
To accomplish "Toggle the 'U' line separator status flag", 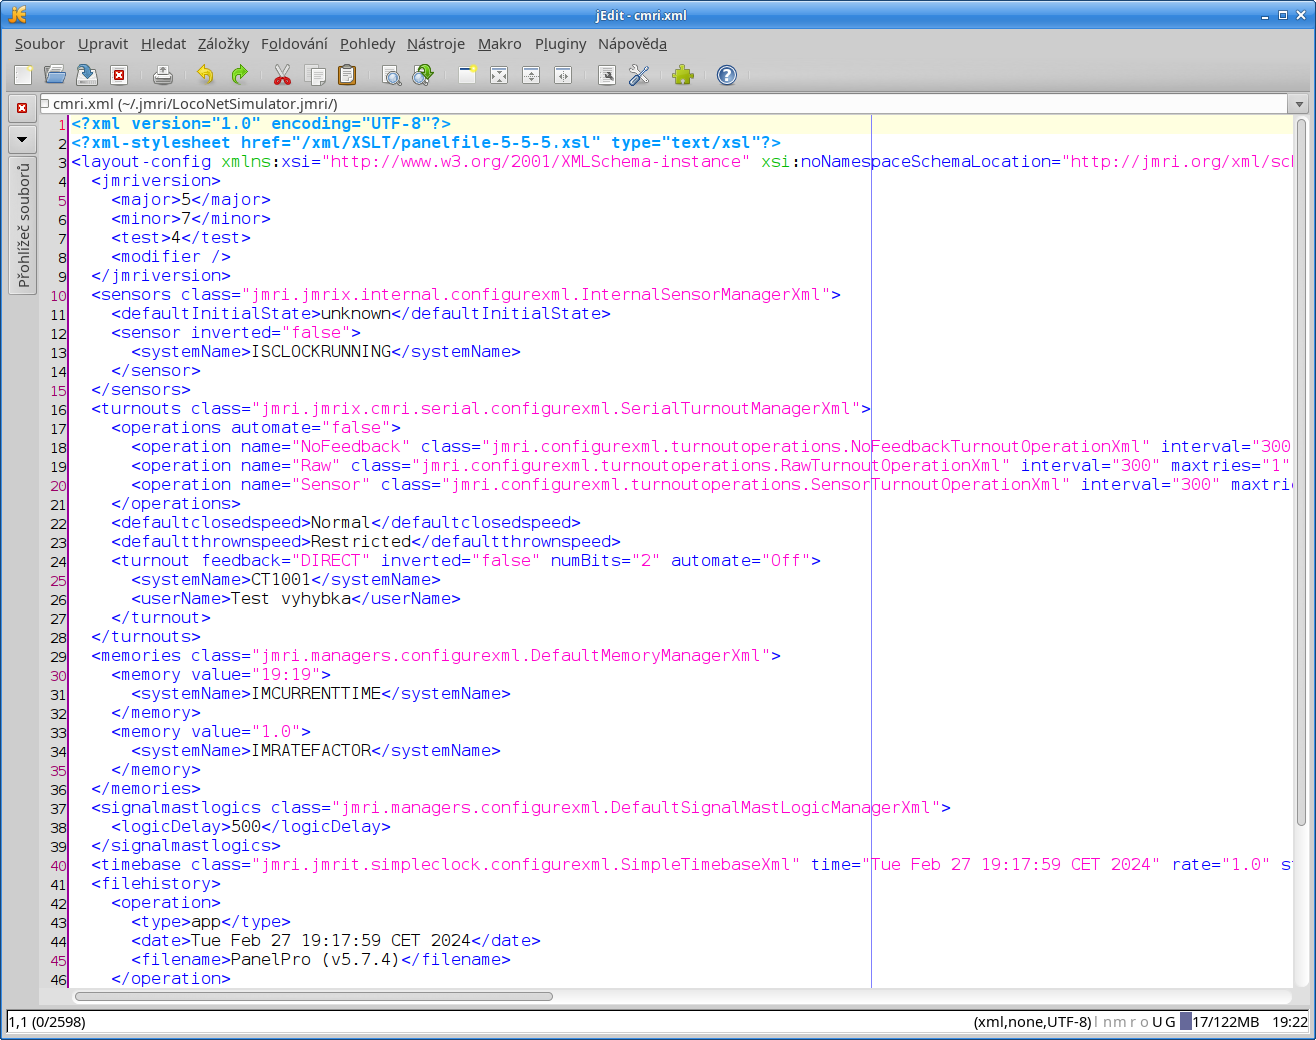I will [x=1157, y=1022].
